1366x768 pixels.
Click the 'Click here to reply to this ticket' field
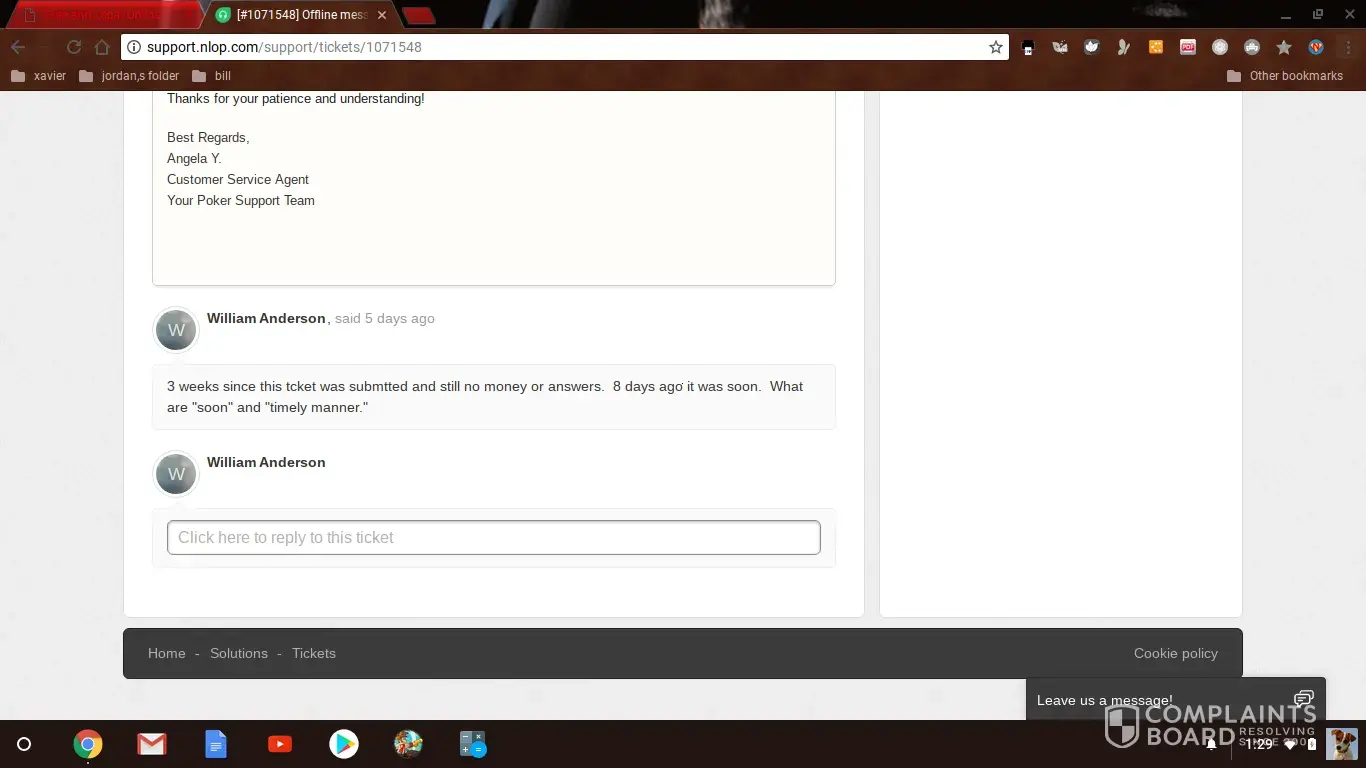point(494,537)
